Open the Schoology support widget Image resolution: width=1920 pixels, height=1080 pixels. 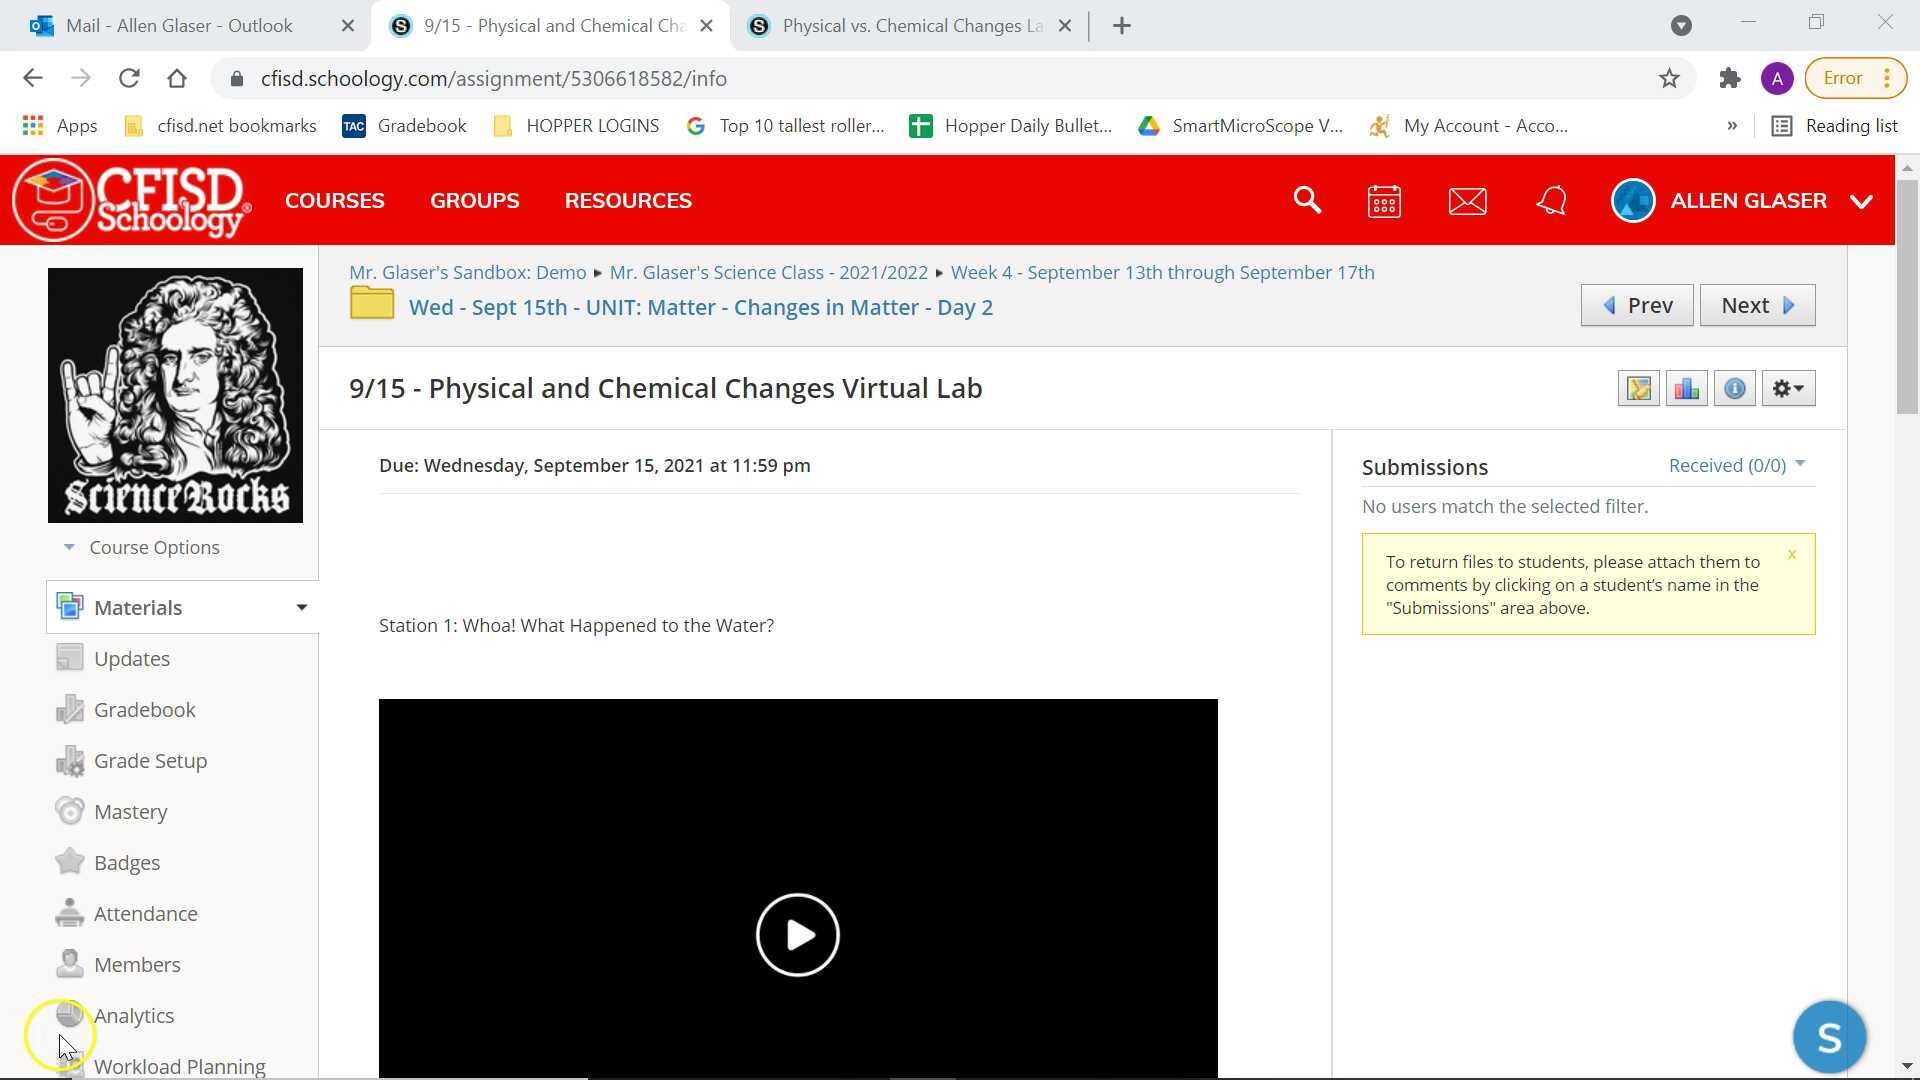click(1830, 1036)
